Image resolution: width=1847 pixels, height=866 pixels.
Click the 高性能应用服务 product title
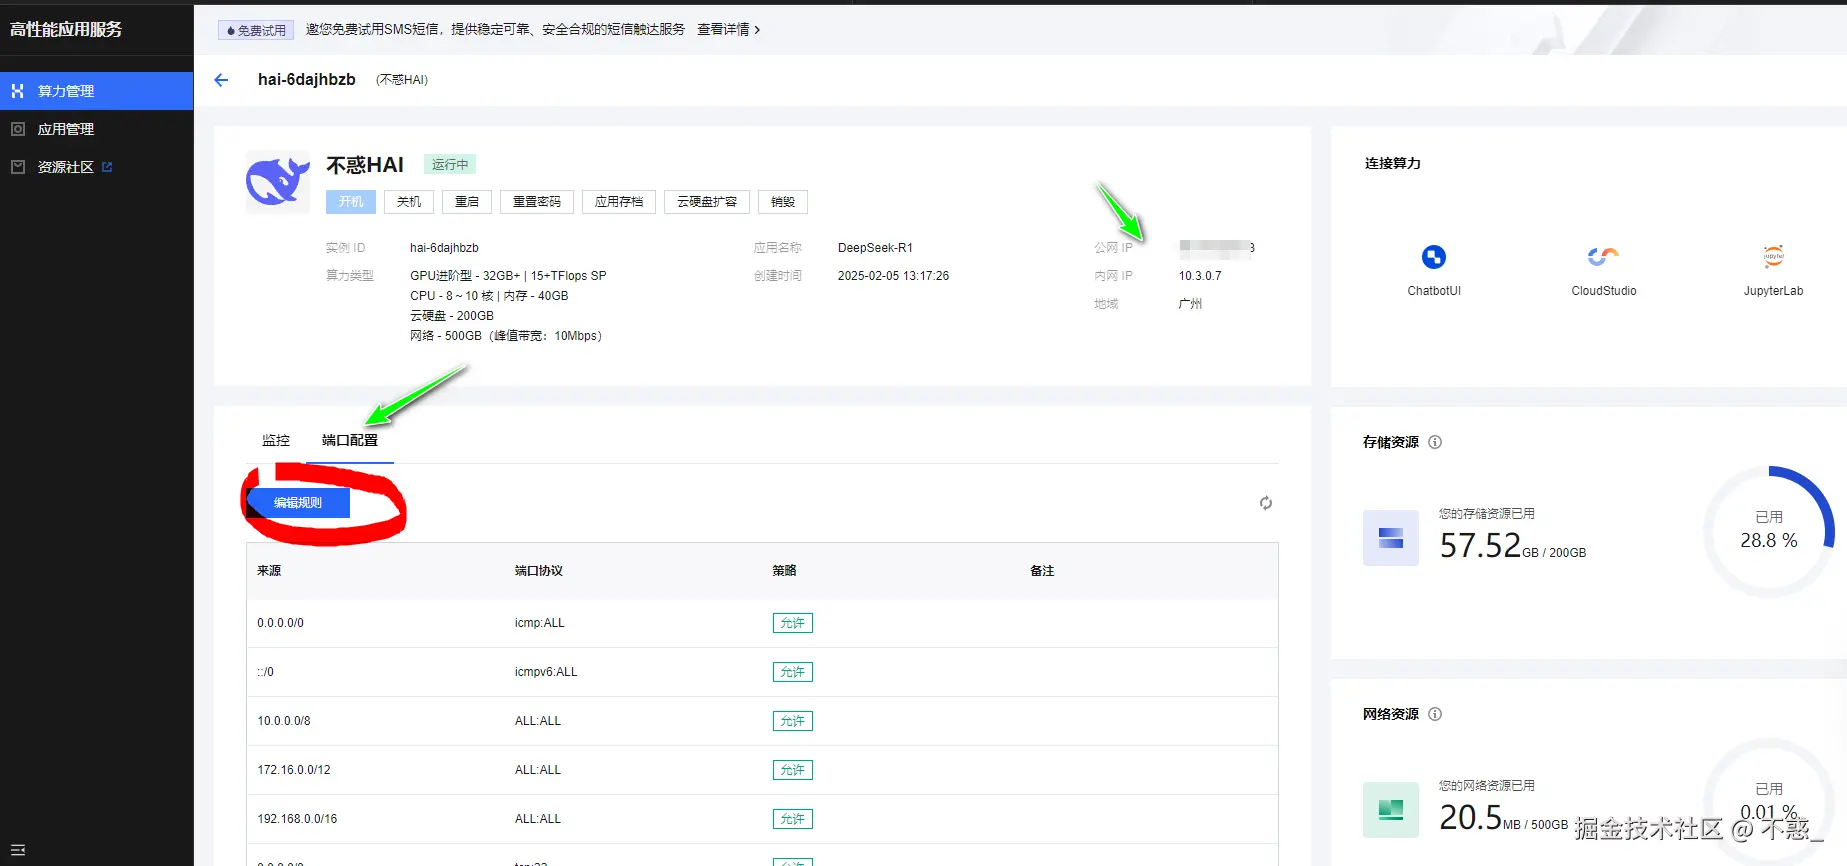click(x=66, y=30)
